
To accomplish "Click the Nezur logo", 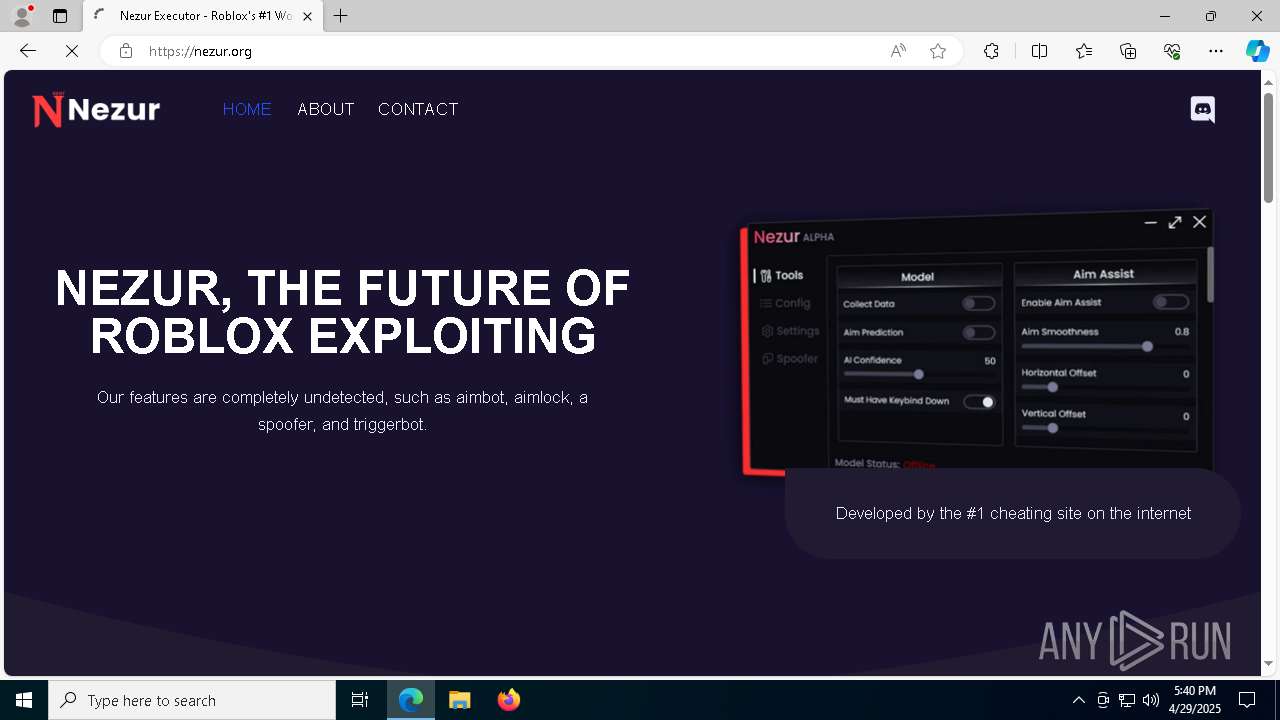I will (96, 109).
